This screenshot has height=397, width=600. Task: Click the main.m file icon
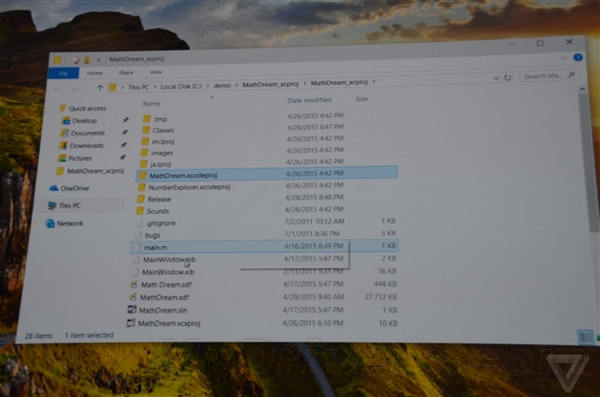(x=137, y=247)
